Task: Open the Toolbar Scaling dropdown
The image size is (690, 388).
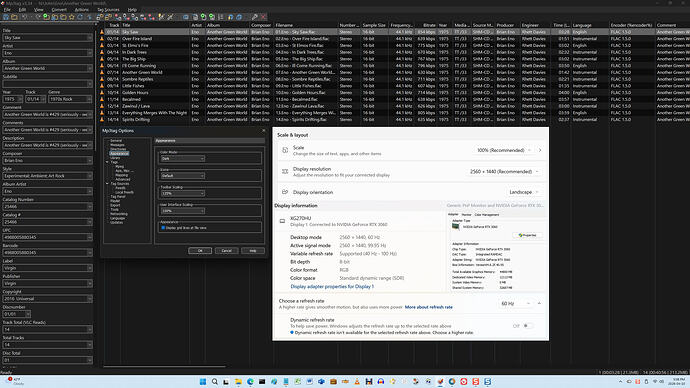Action: click(183, 193)
